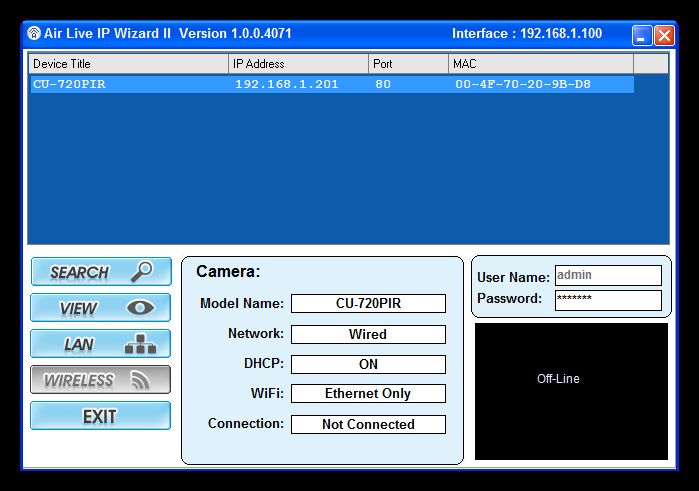
Task: Click the Off-Line camera preview
Action: coord(571,391)
